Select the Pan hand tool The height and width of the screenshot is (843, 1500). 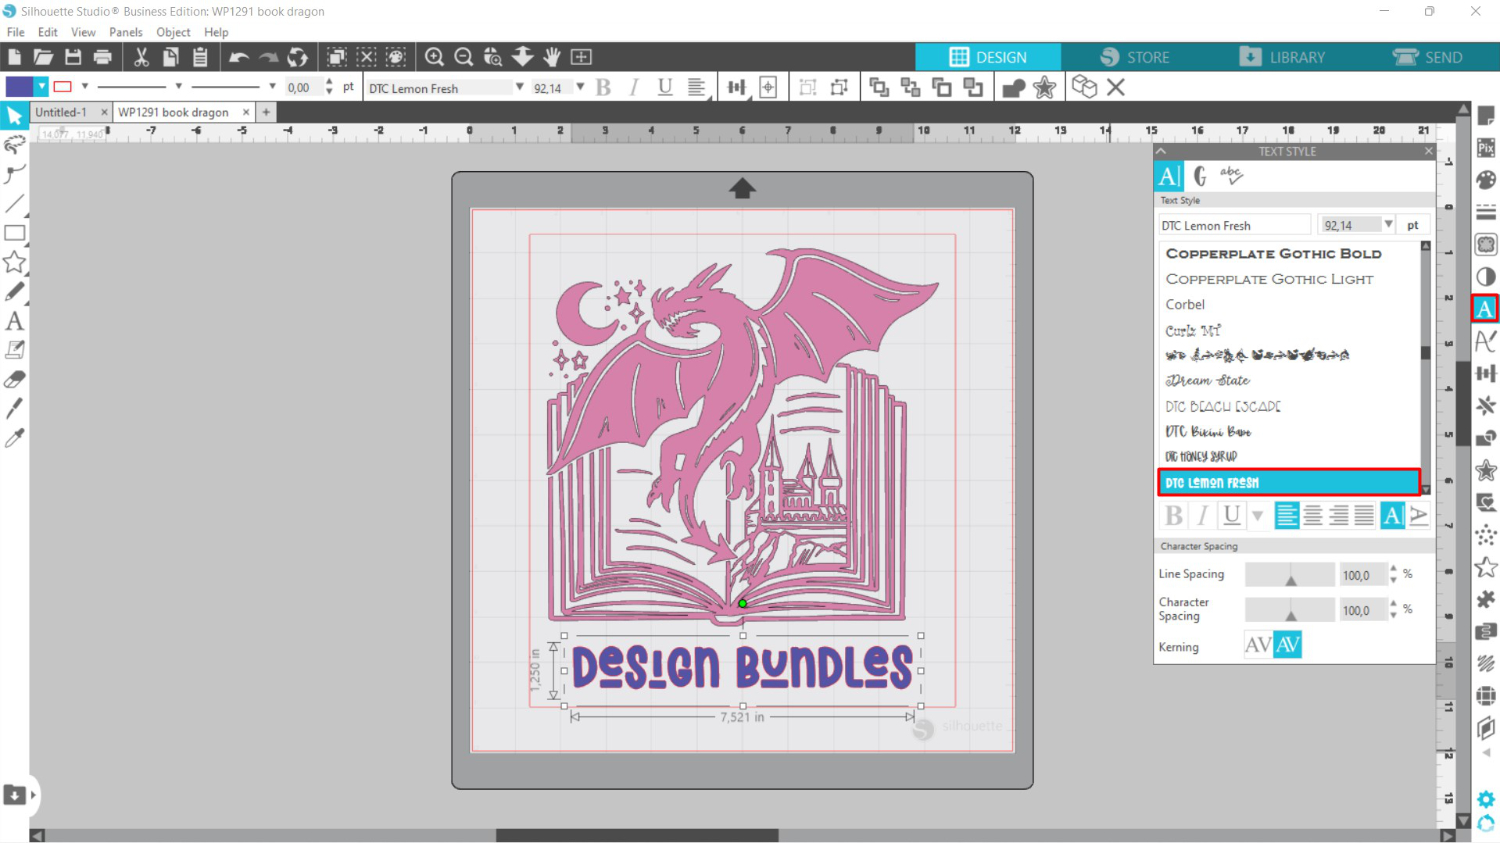(x=552, y=57)
